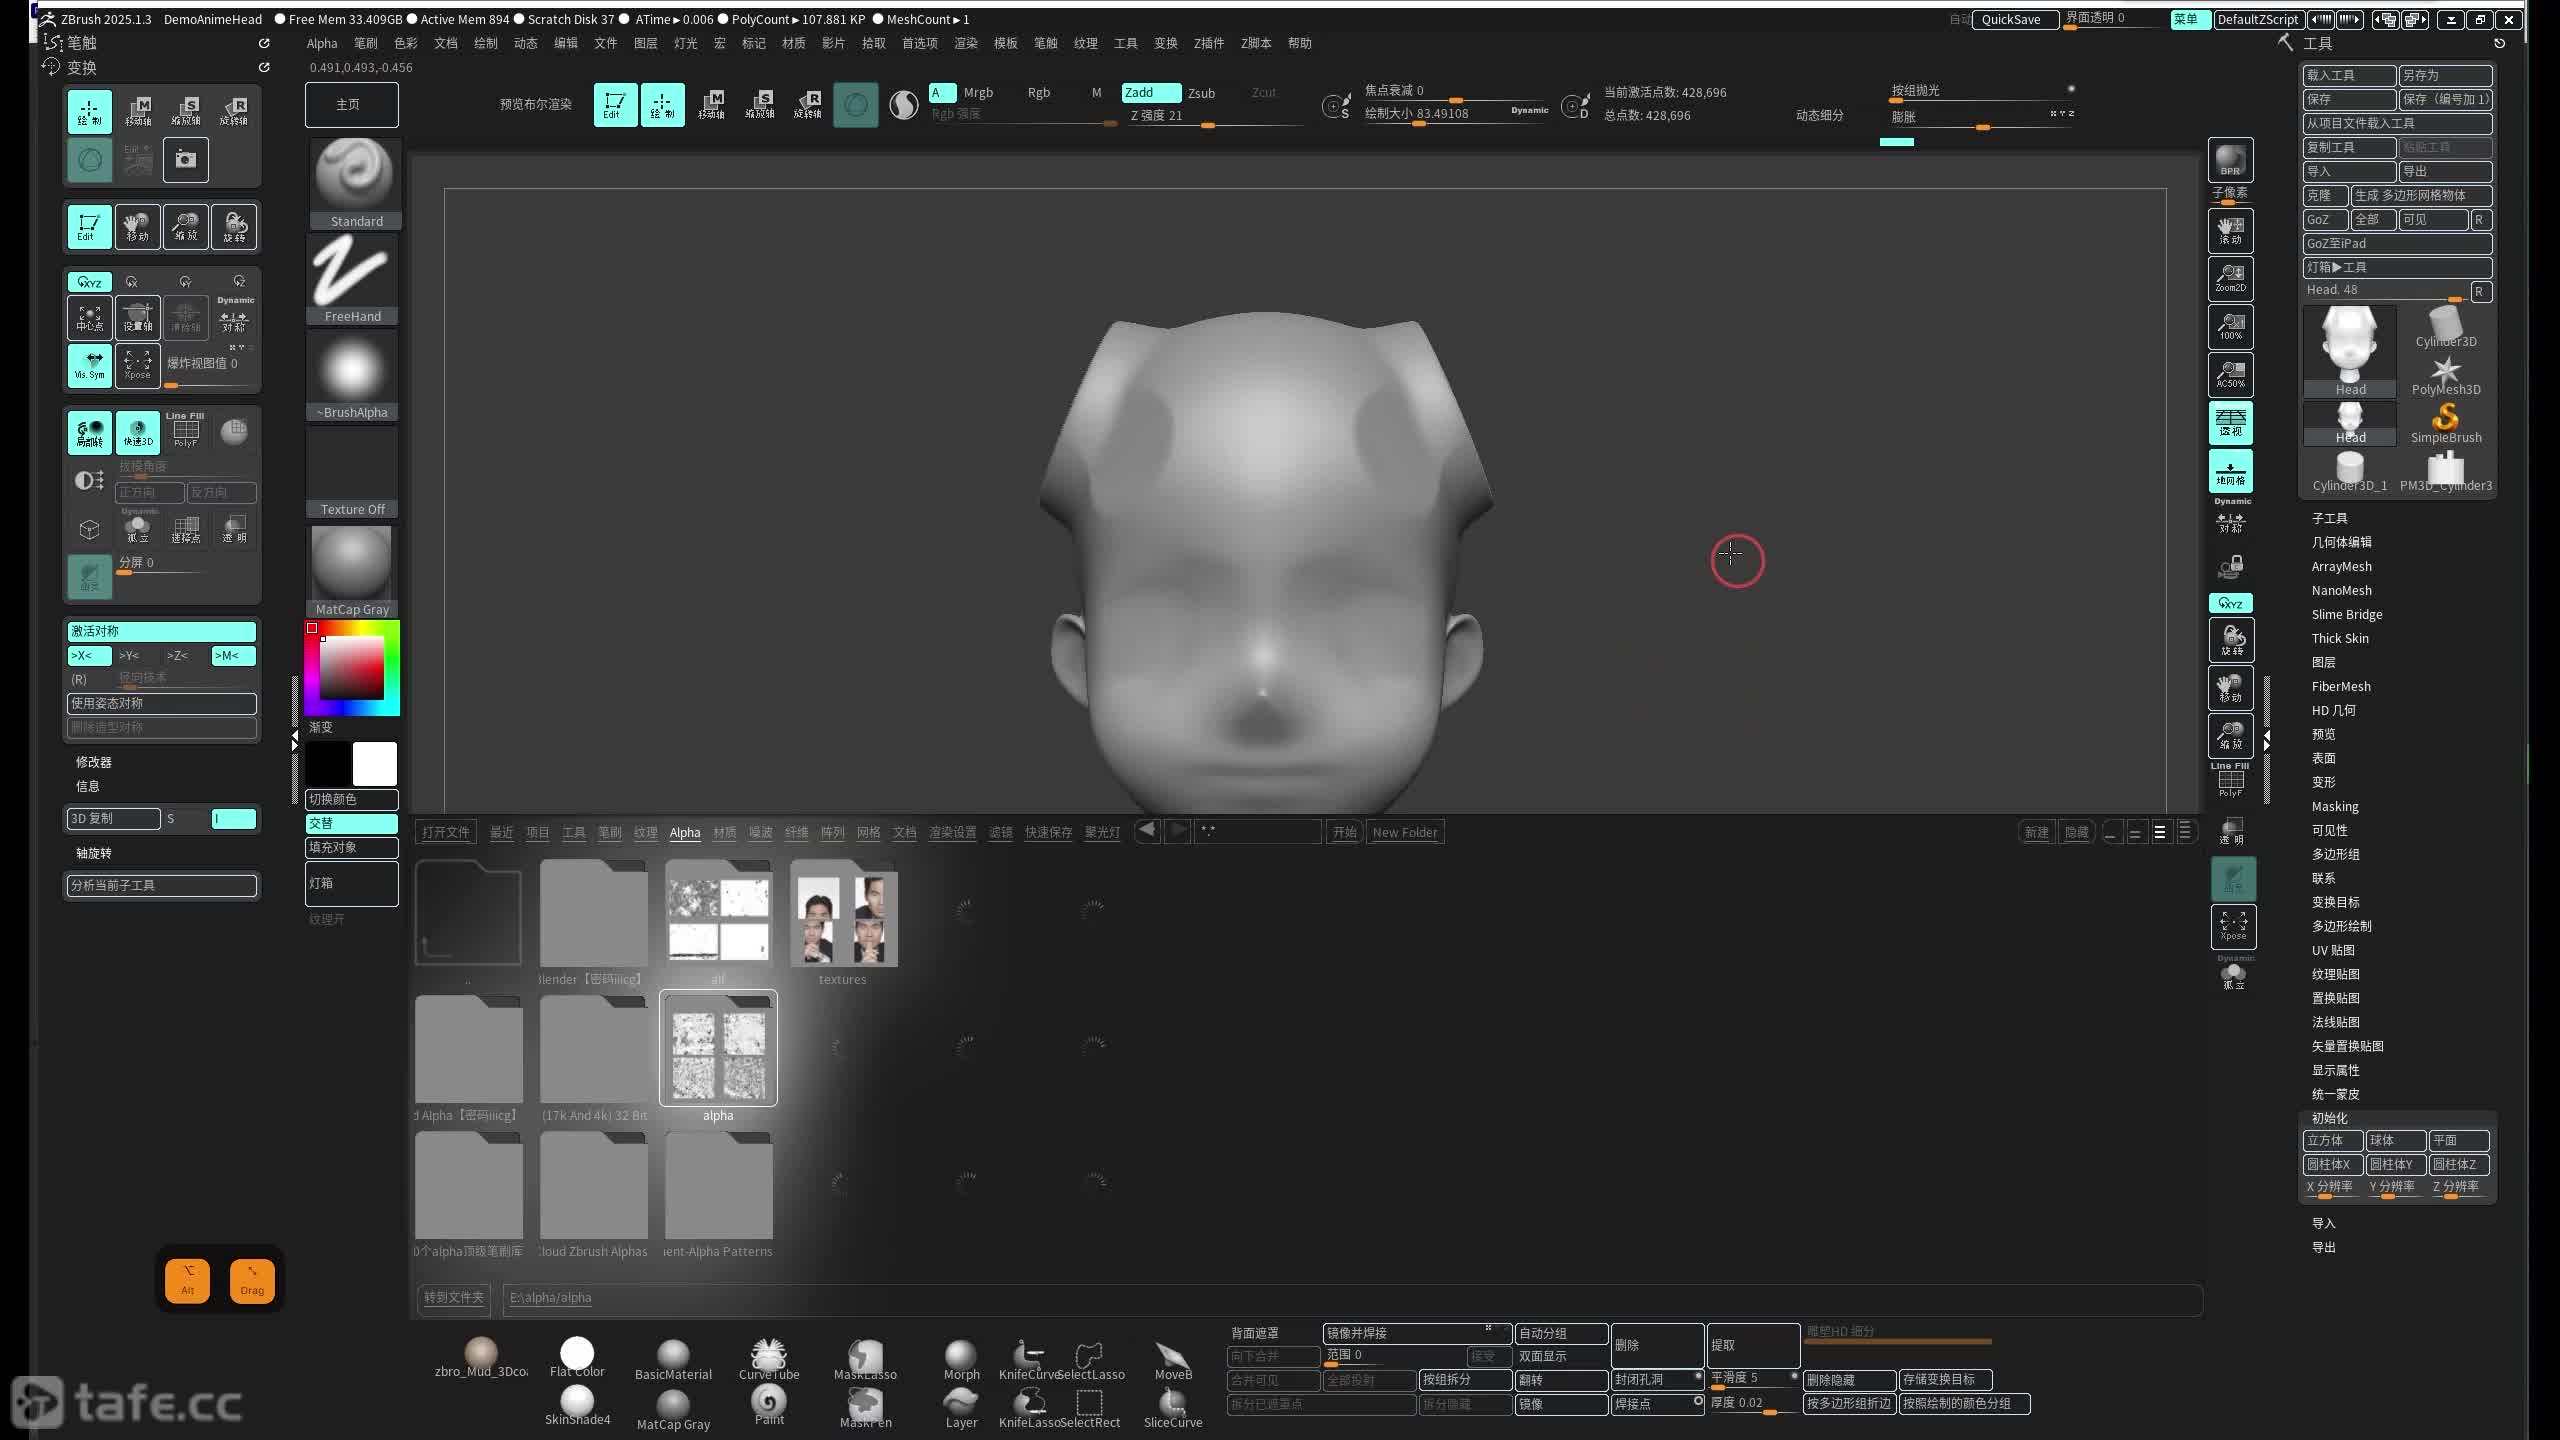This screenshot has width=2560, height=1440.
Task: Select the PolyMesh3D star tool
Action: pyautogui.click(x=2445, y=376)
